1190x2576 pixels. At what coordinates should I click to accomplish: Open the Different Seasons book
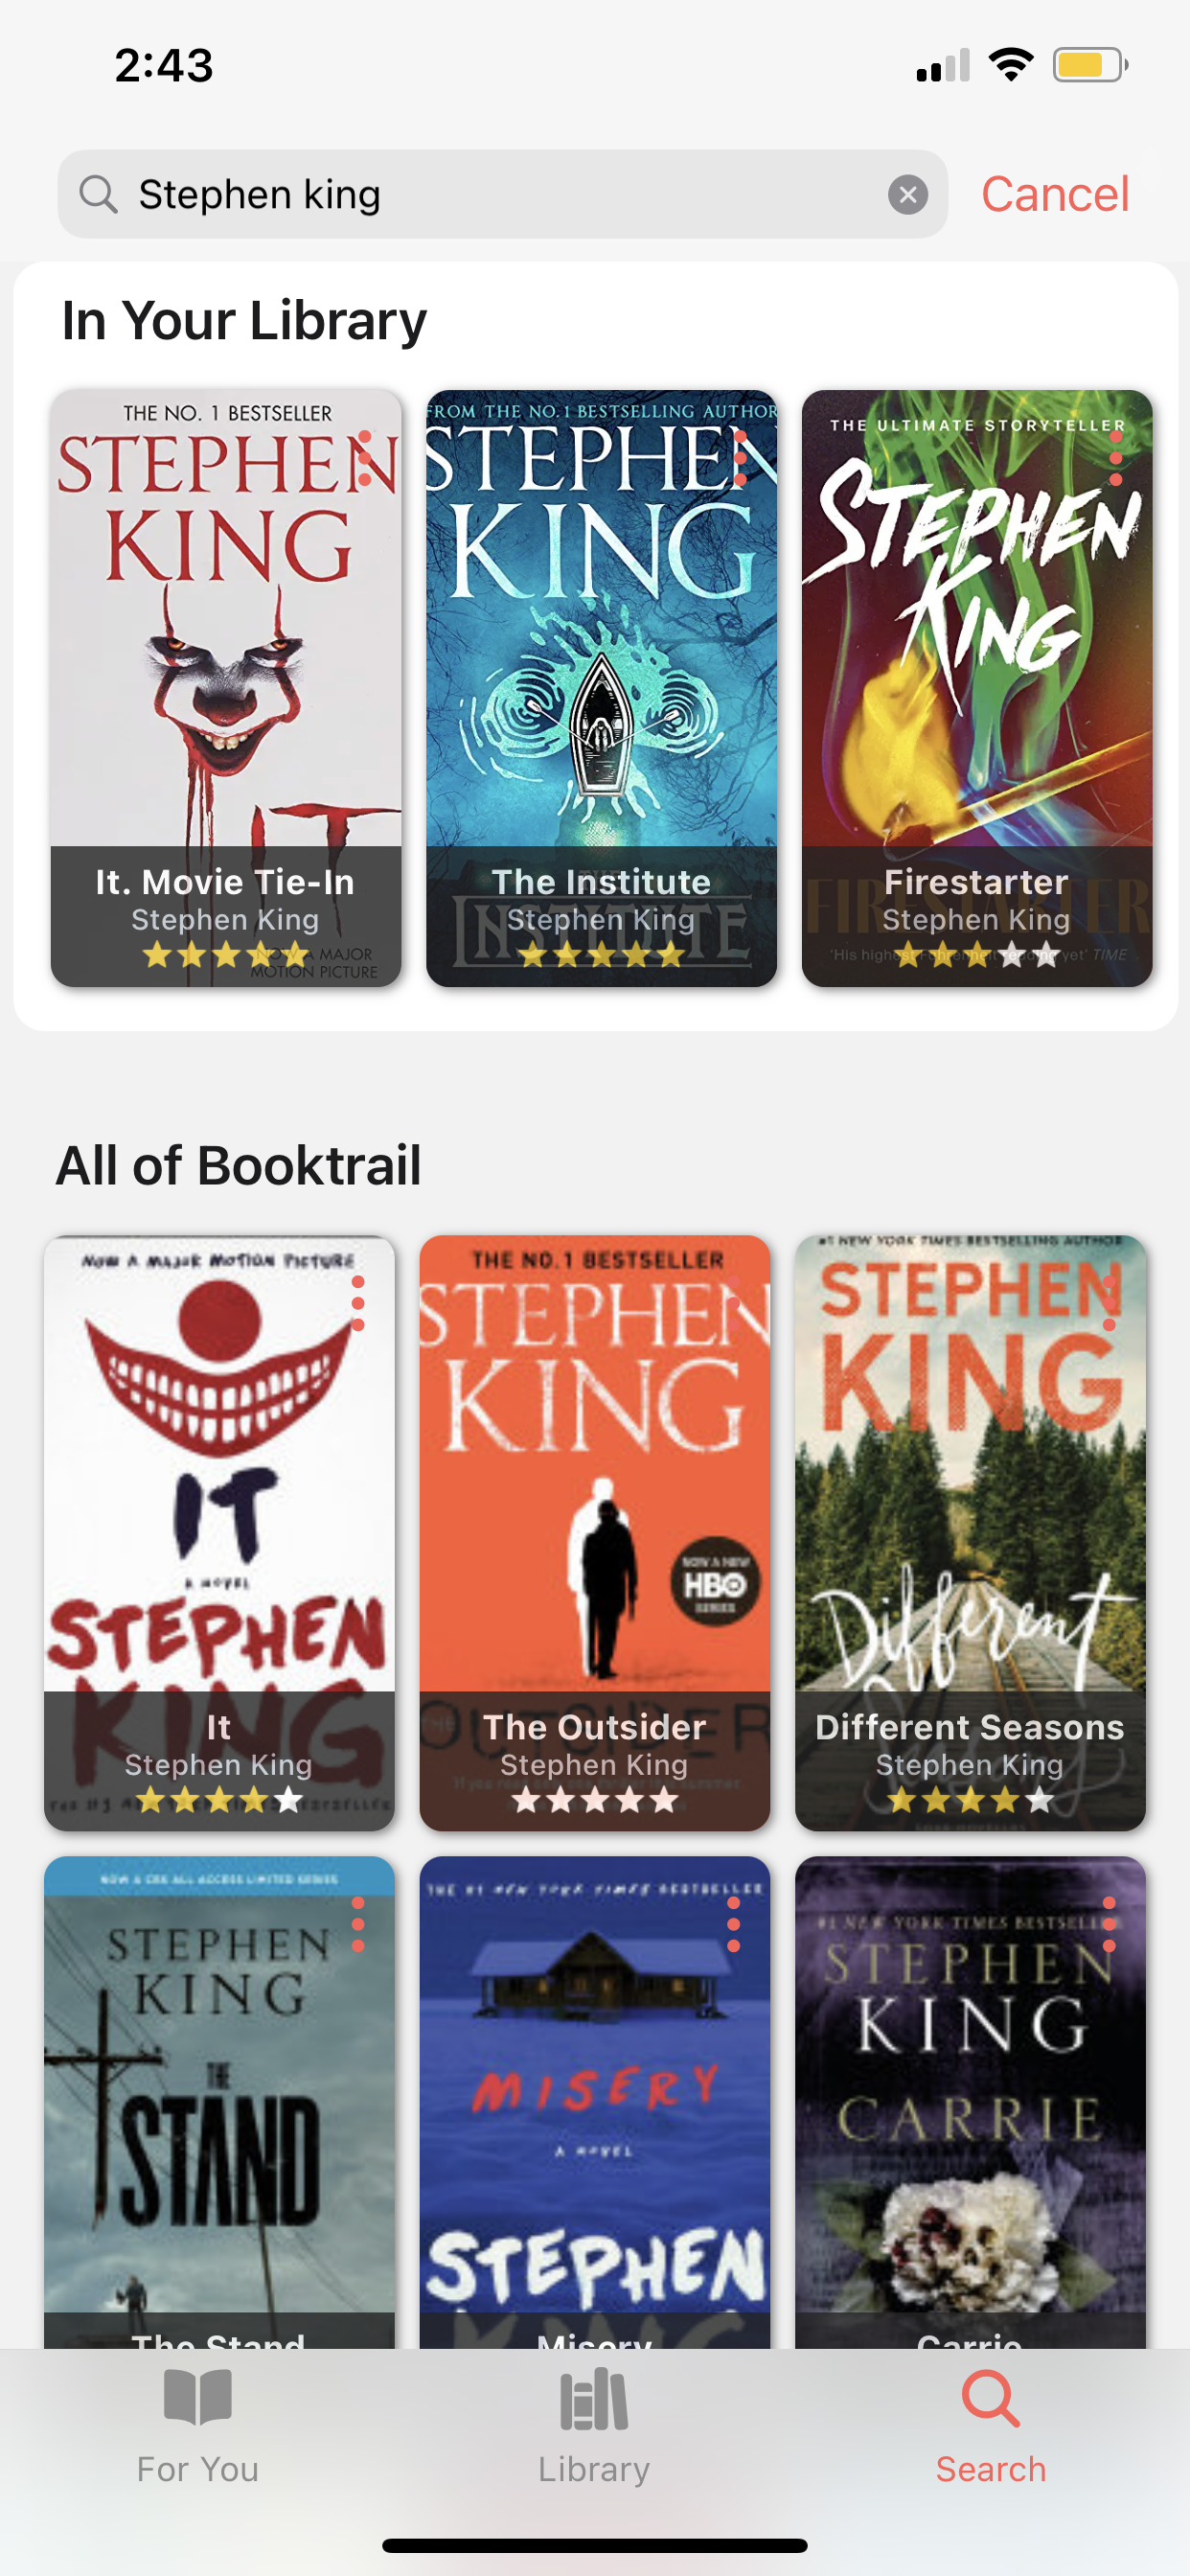click(970, 1533)
